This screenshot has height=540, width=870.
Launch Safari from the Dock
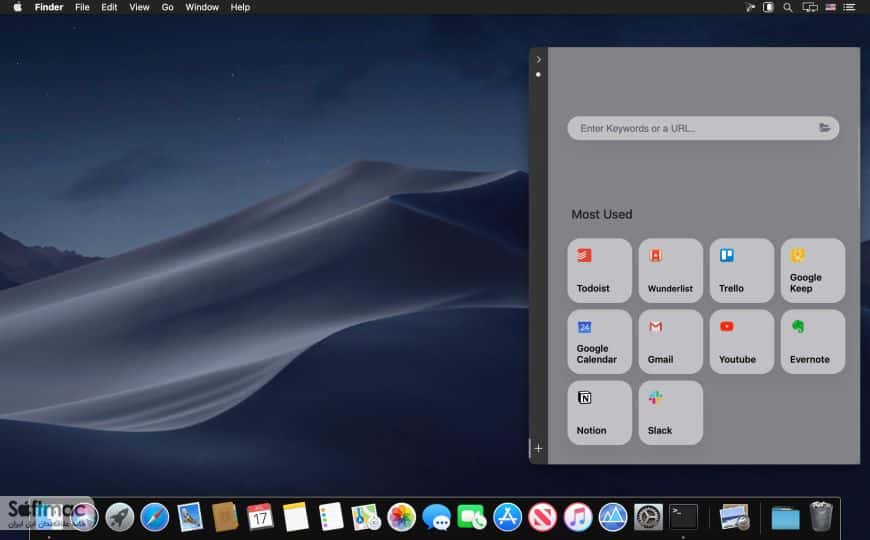pyautogui.click(x=154, y=517)
